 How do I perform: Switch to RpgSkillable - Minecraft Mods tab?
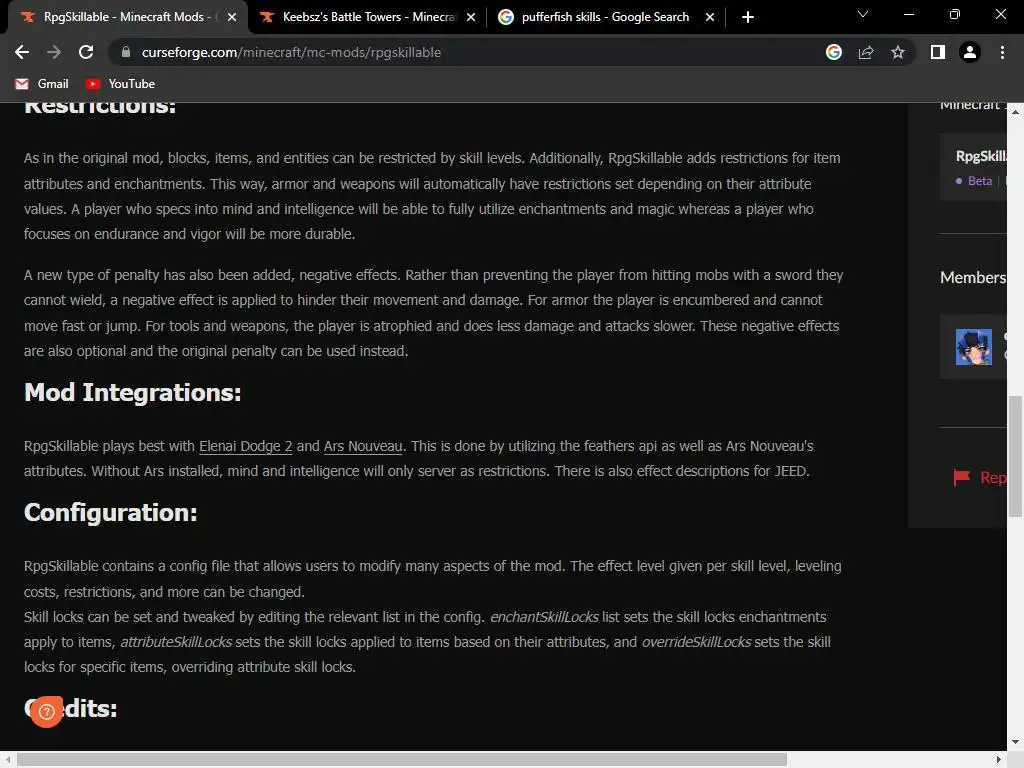tap(128, 17)
